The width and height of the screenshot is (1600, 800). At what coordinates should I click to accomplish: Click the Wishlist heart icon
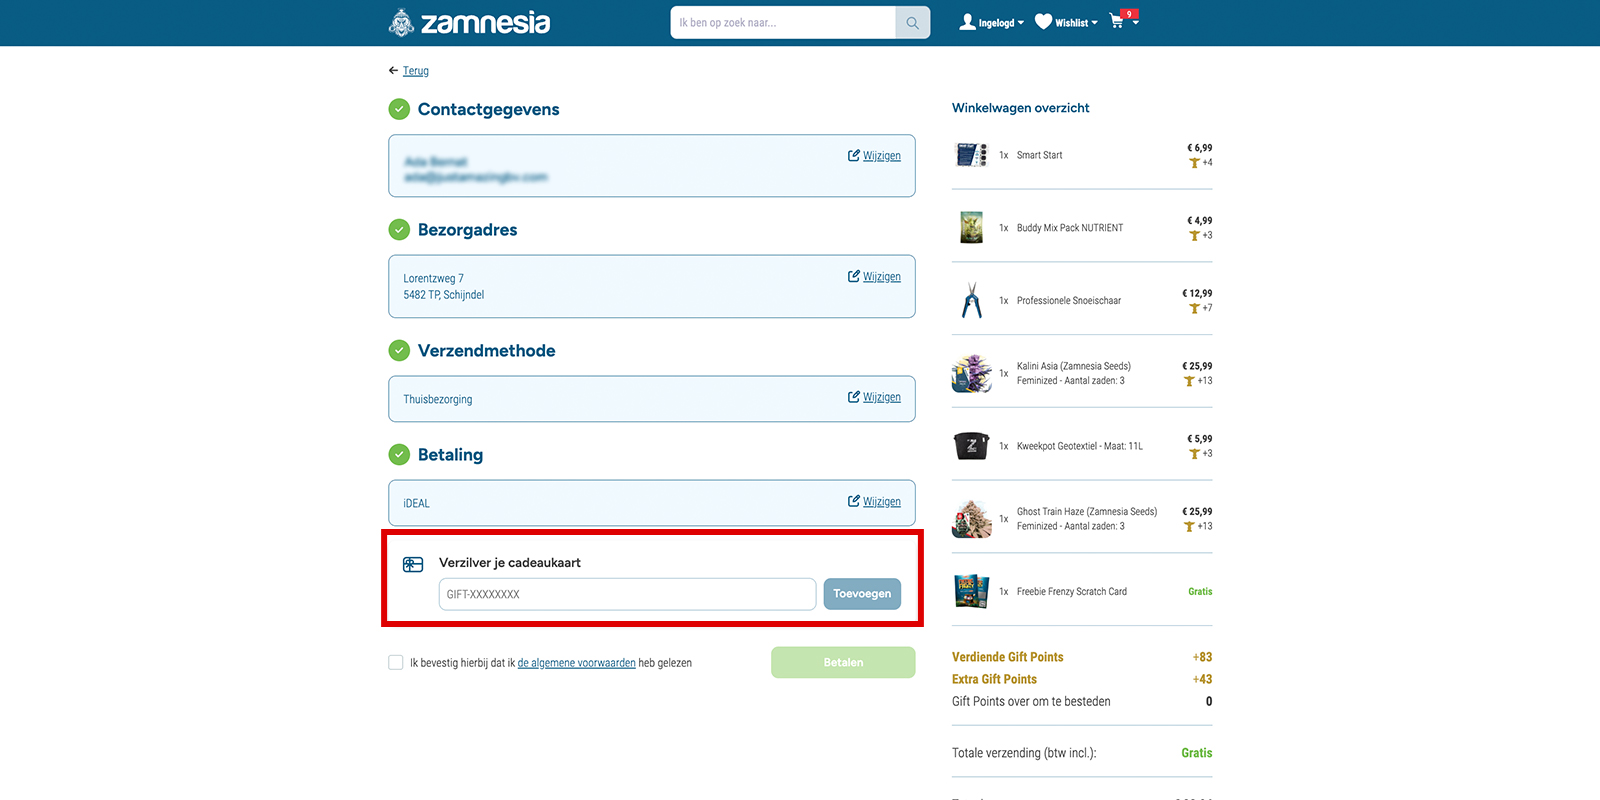click(x=1043, y=22)
